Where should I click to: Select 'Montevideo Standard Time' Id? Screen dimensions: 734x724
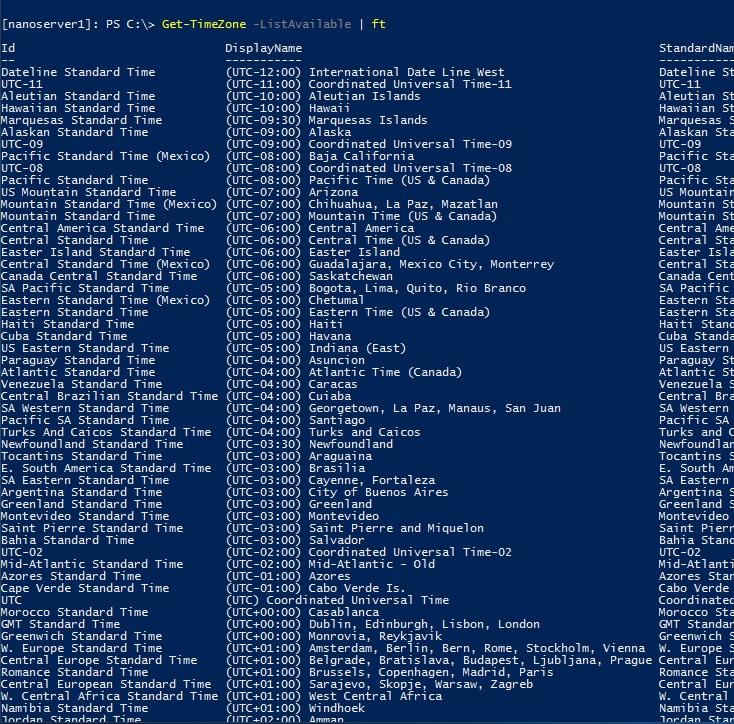(x=85, y=516)
